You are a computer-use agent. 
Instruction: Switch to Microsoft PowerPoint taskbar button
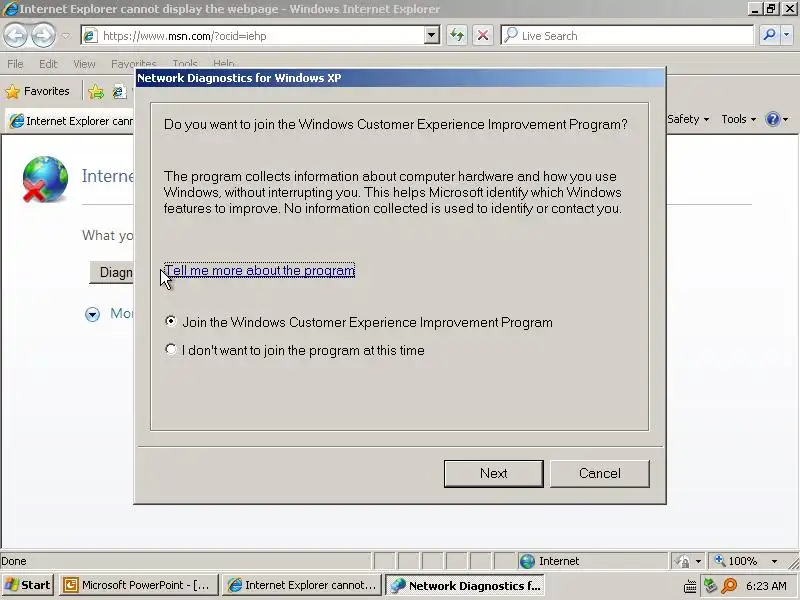point(139,585)
